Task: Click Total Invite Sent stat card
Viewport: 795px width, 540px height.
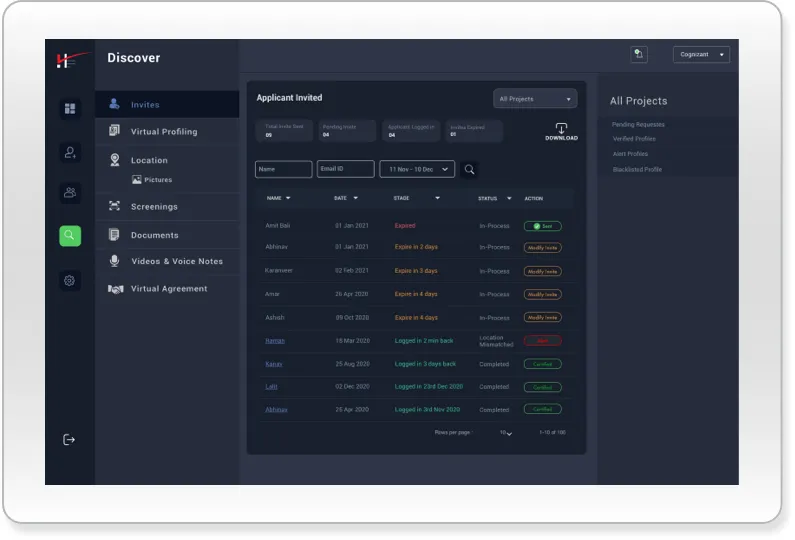Action: tap(284, 131)
